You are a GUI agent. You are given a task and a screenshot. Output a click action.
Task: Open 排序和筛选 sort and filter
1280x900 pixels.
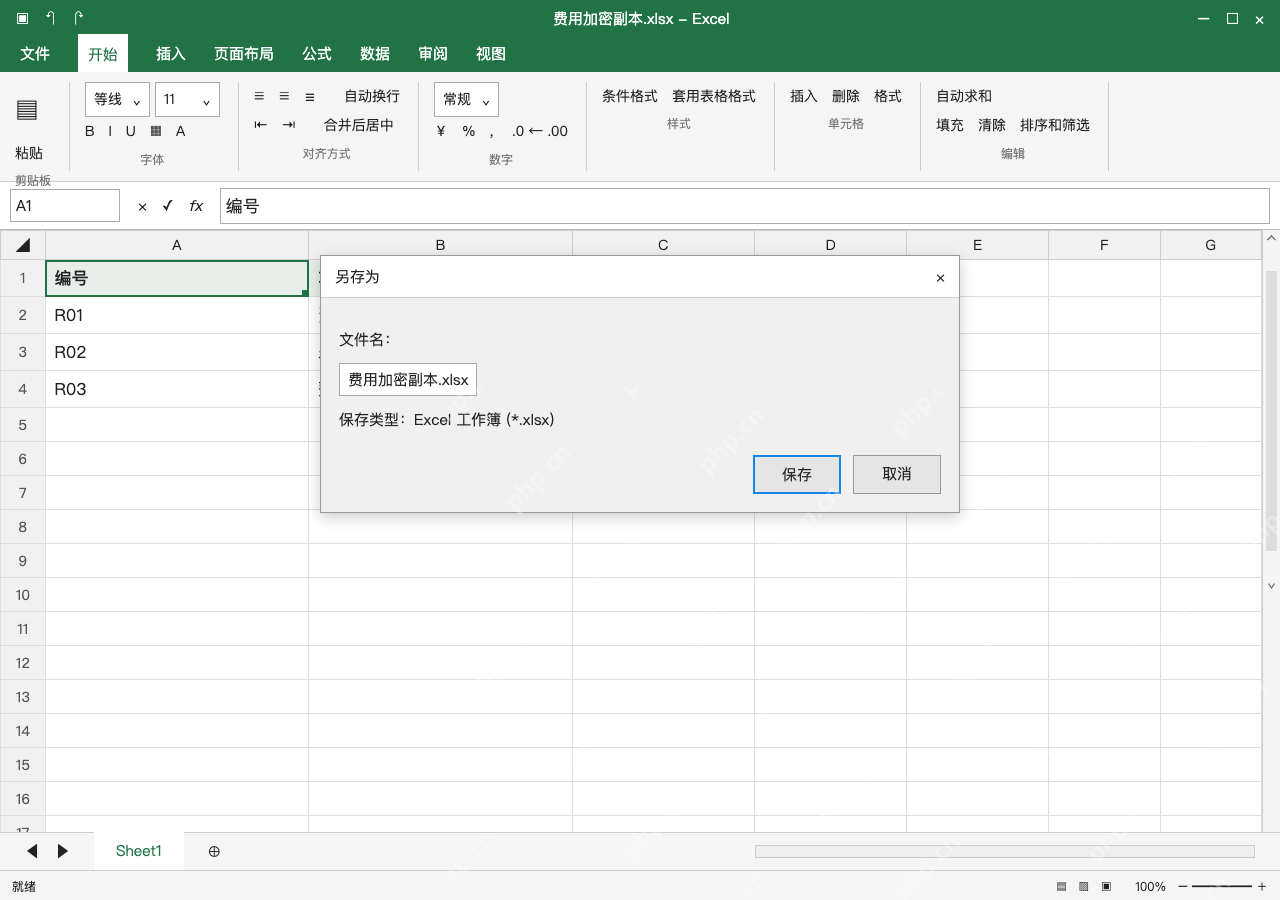1055,125
